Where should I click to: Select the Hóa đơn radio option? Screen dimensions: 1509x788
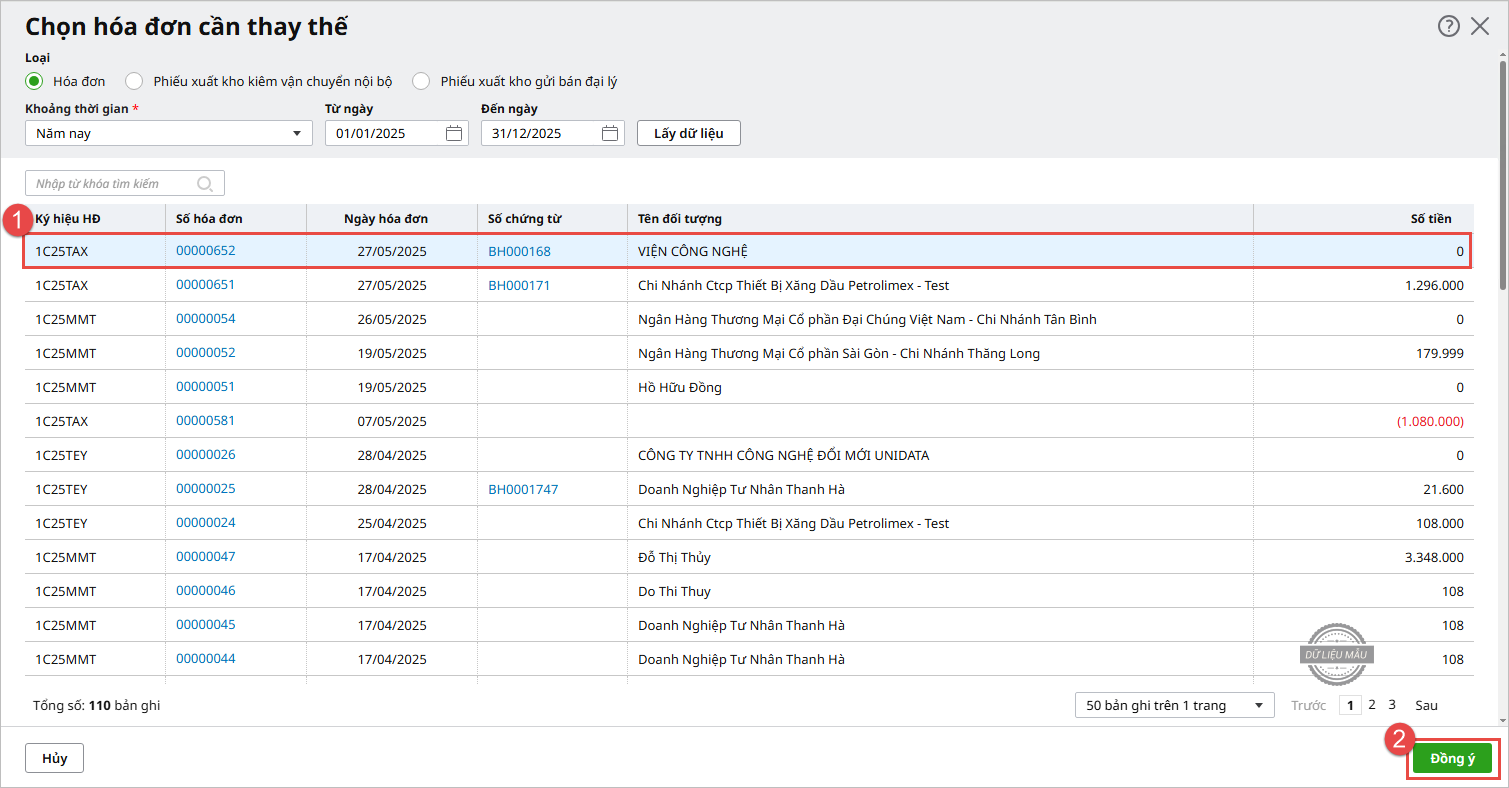coord(34,81)
